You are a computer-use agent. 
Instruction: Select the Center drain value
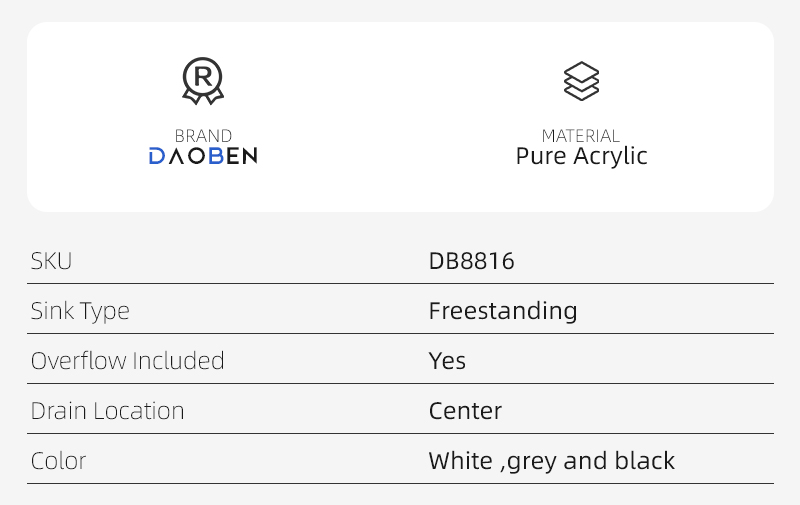pyautogui.click(x=465, y=411)
